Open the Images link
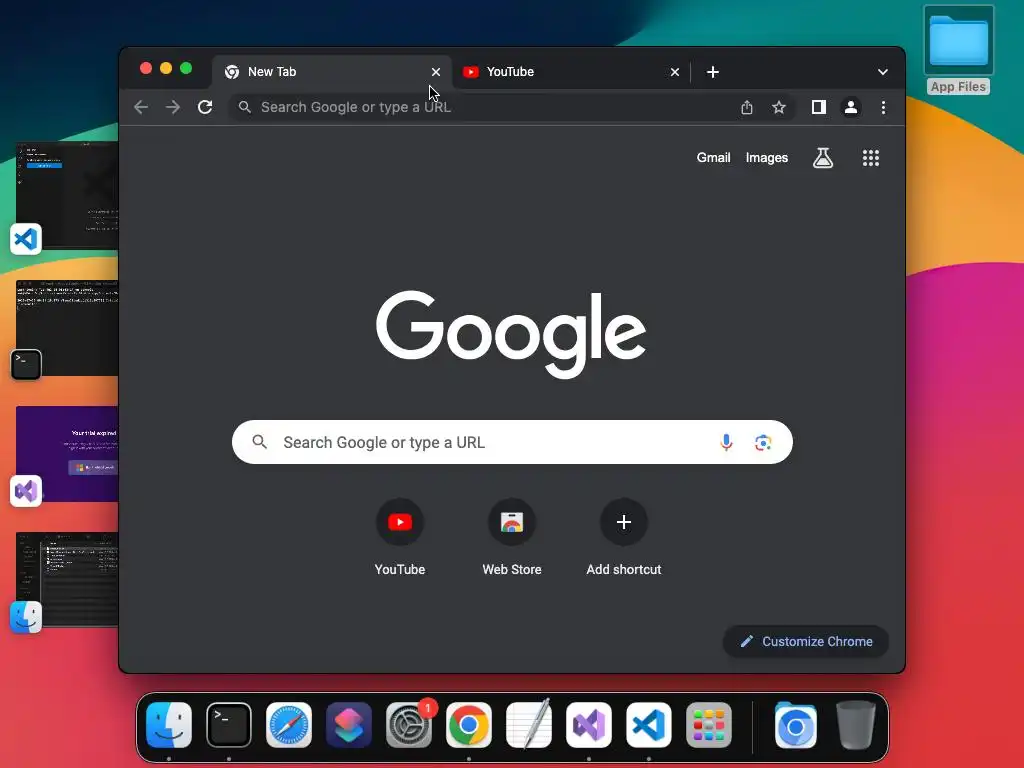Viewport: 1024px width, 768px height. coord(767,157)
